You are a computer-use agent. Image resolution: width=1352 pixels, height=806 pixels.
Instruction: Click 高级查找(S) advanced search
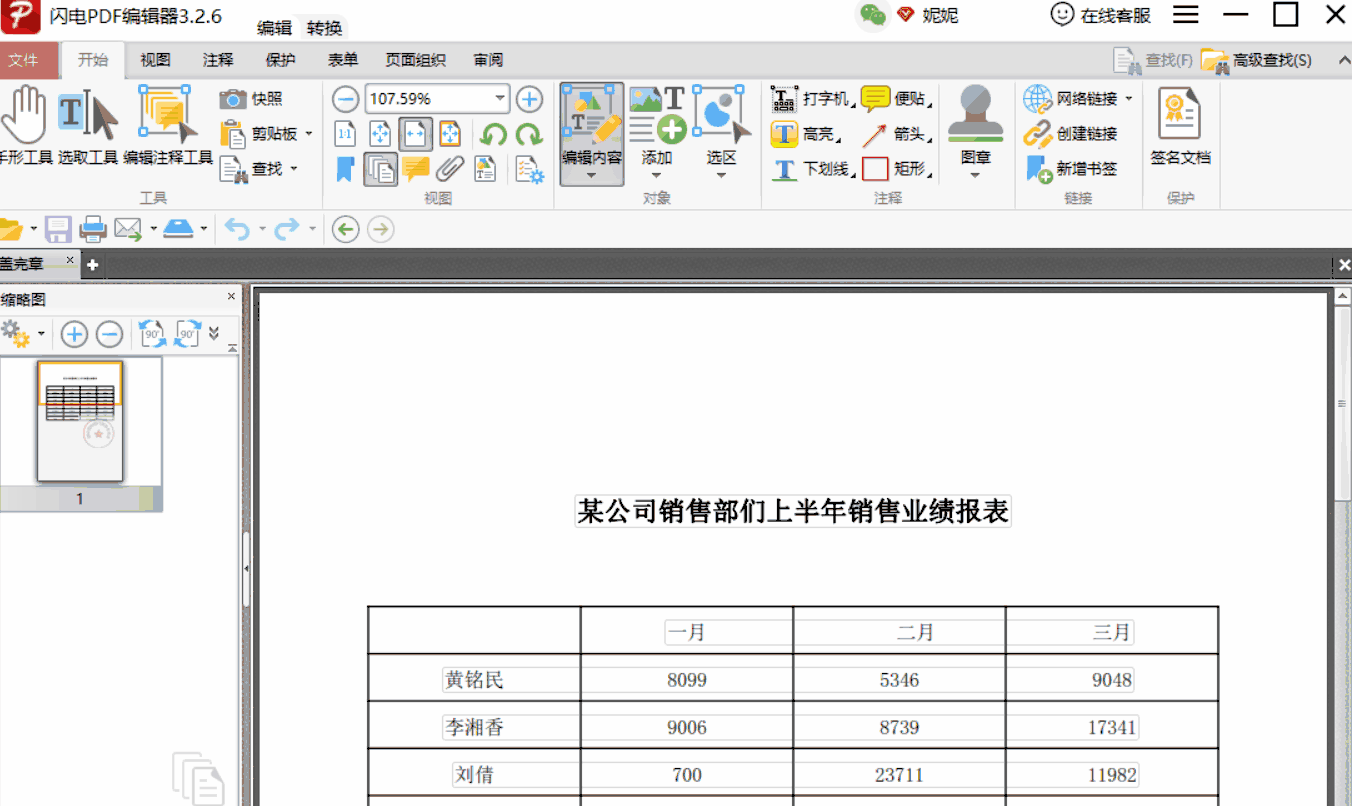pos(1256,61)
